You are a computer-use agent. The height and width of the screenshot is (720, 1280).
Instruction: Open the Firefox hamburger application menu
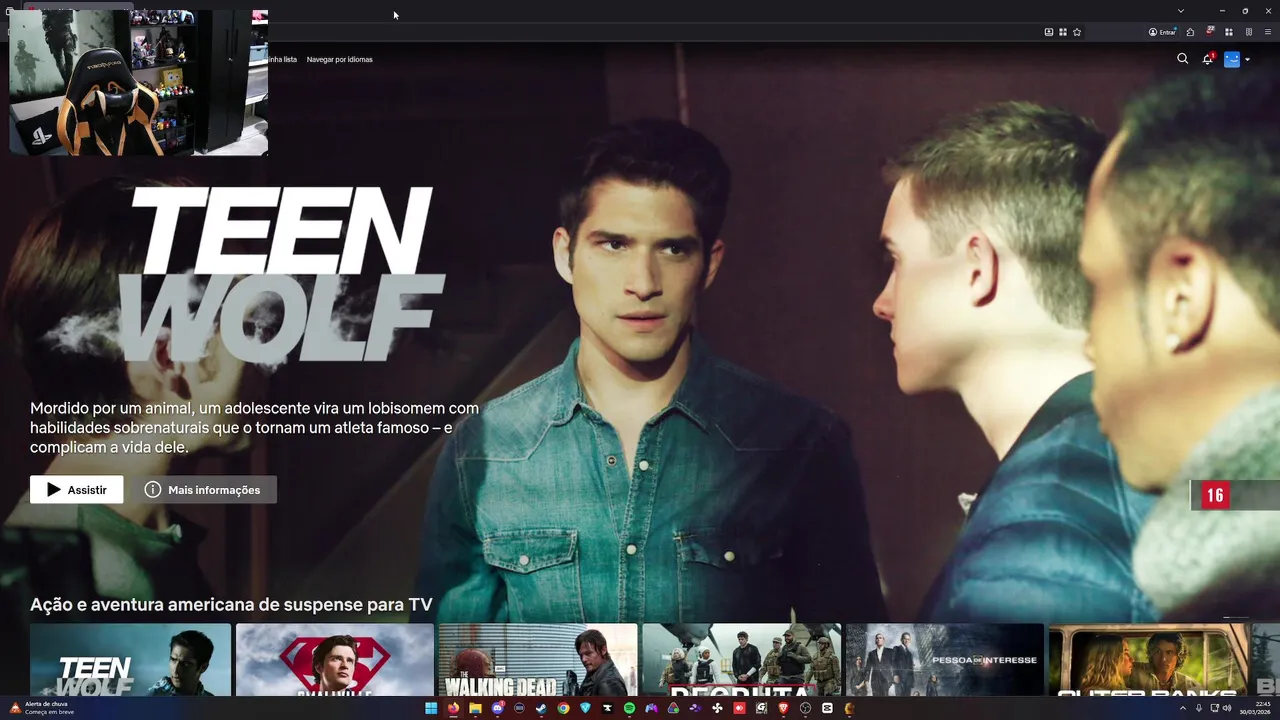(1268, 32)
